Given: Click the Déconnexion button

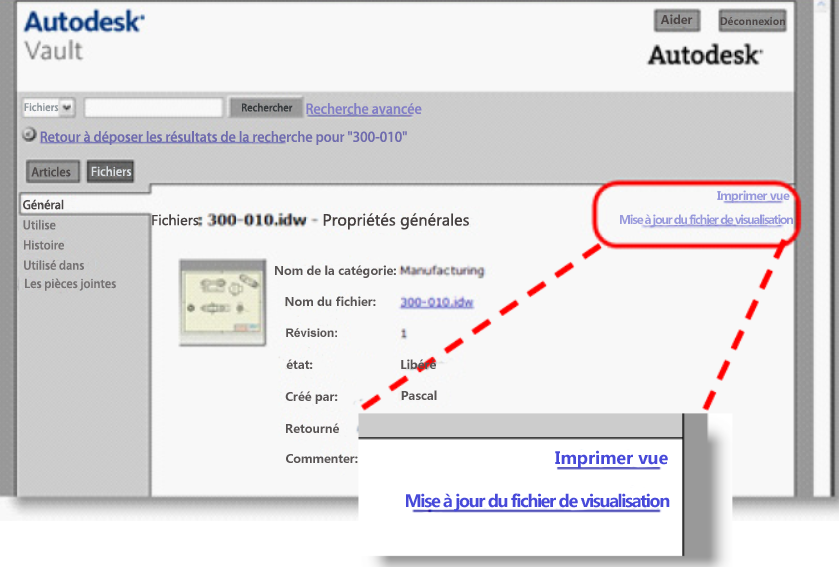Looking at the screenshot, I should coord(752,21).
